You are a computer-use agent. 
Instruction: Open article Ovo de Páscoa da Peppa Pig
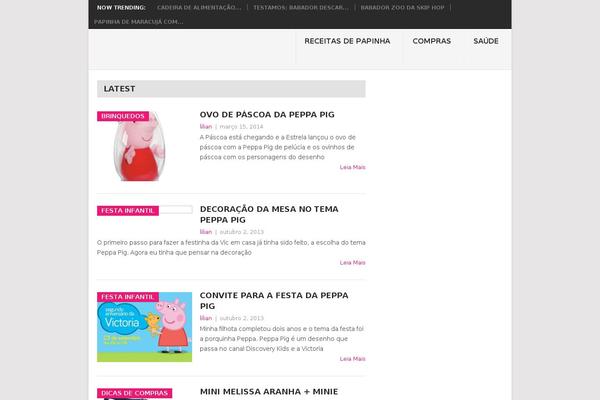tap(267, 114)
